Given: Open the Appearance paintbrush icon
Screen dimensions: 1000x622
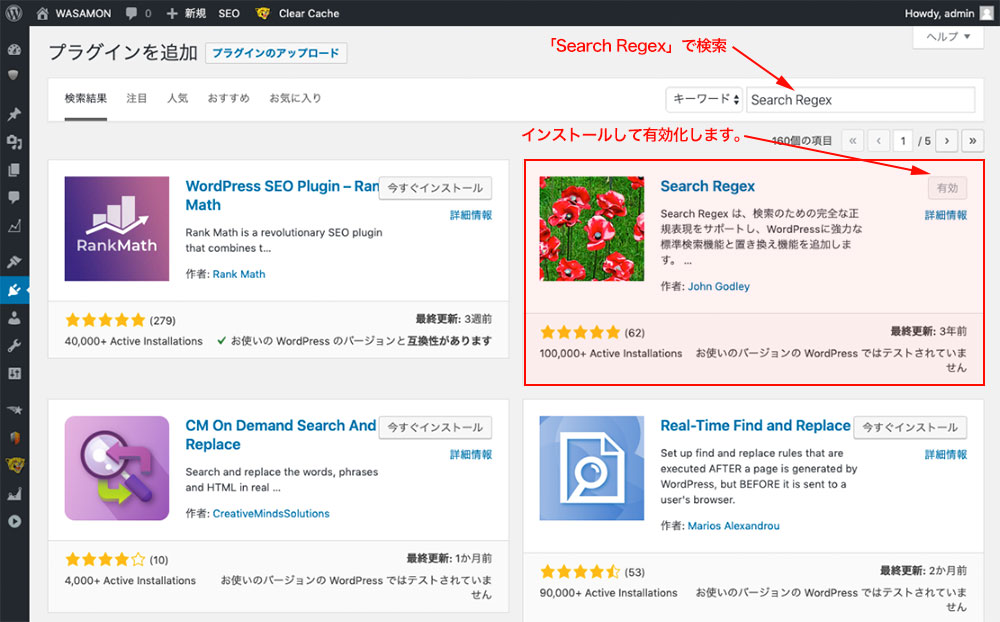Looking at the screenshot, I should (14, 262).
